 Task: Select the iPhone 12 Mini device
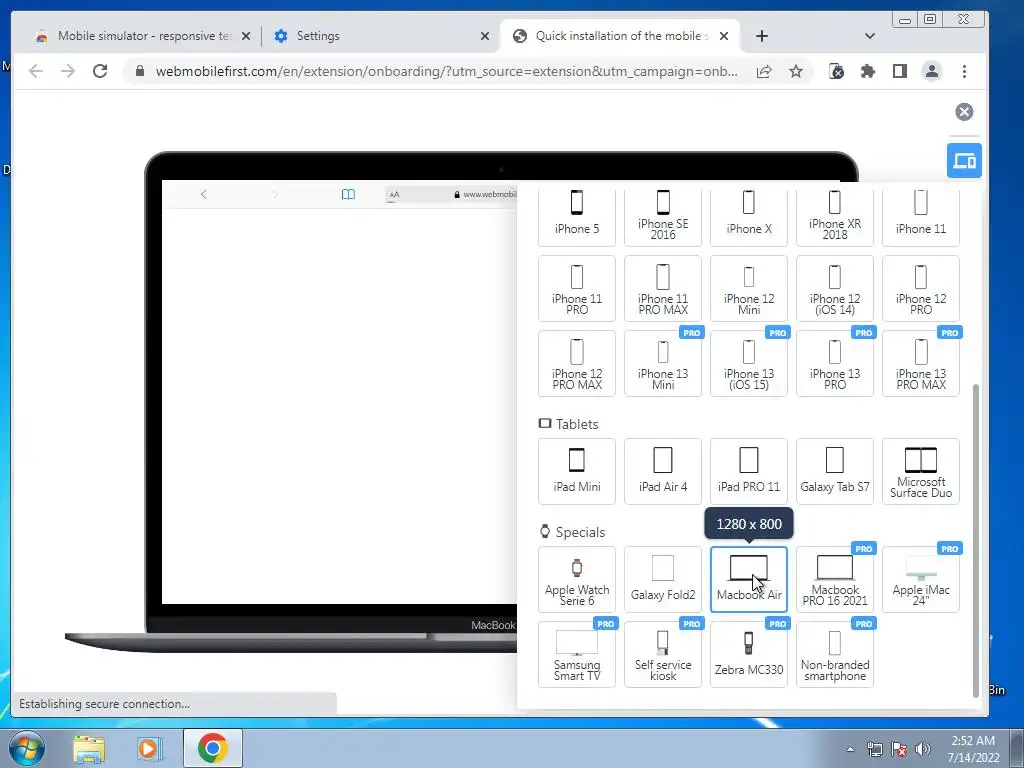pyautogui.click(x=749, y=289)
